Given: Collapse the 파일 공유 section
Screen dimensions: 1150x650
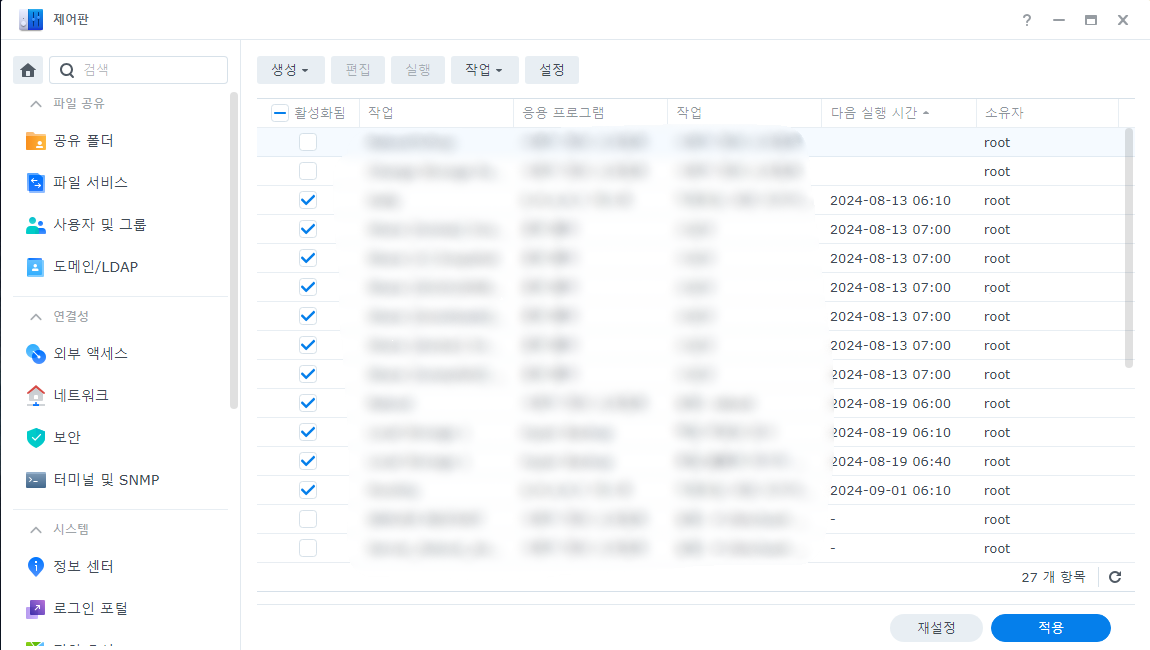Looking at the screenshot, I should click(x=36, y=104).
